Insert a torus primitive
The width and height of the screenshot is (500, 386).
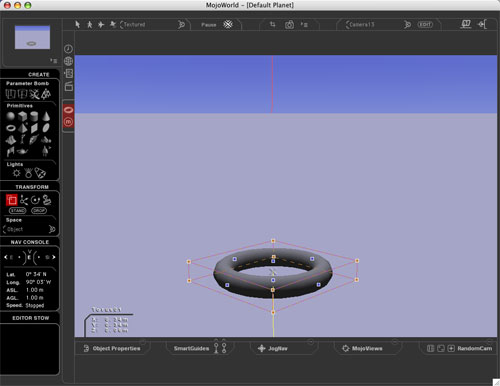11,128
